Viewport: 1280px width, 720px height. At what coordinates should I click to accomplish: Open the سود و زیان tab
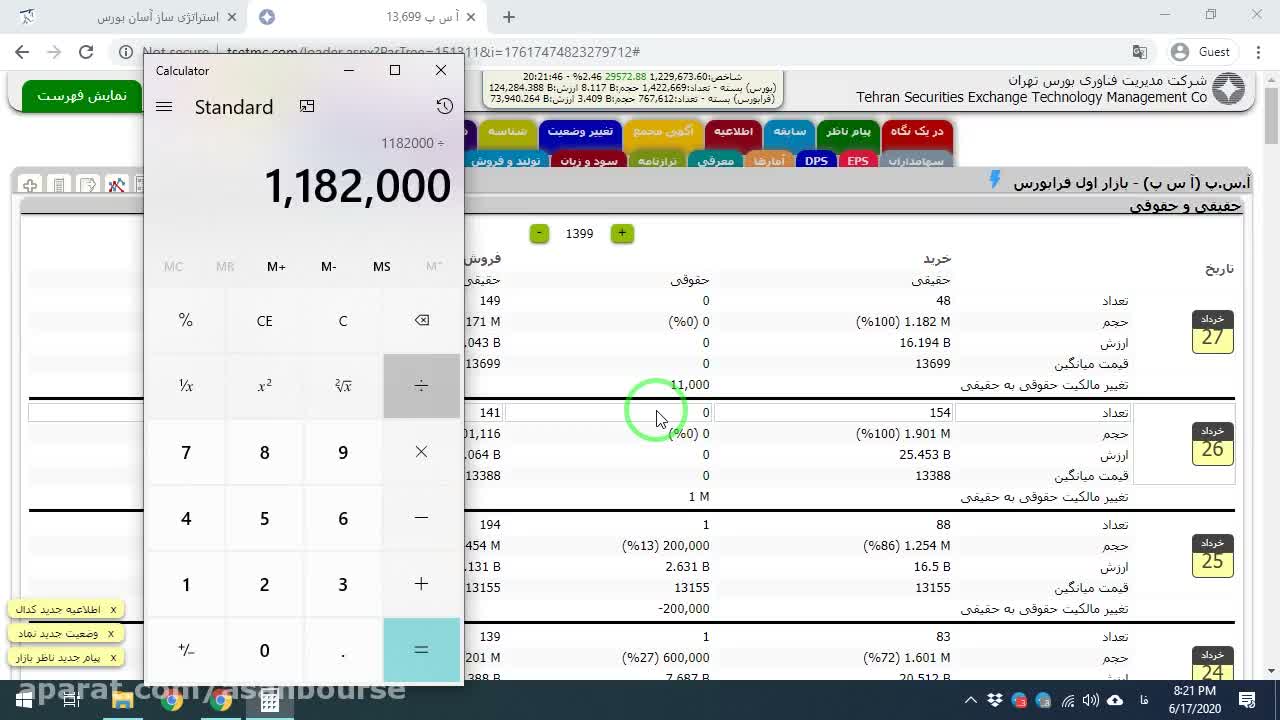pos(588,160)
